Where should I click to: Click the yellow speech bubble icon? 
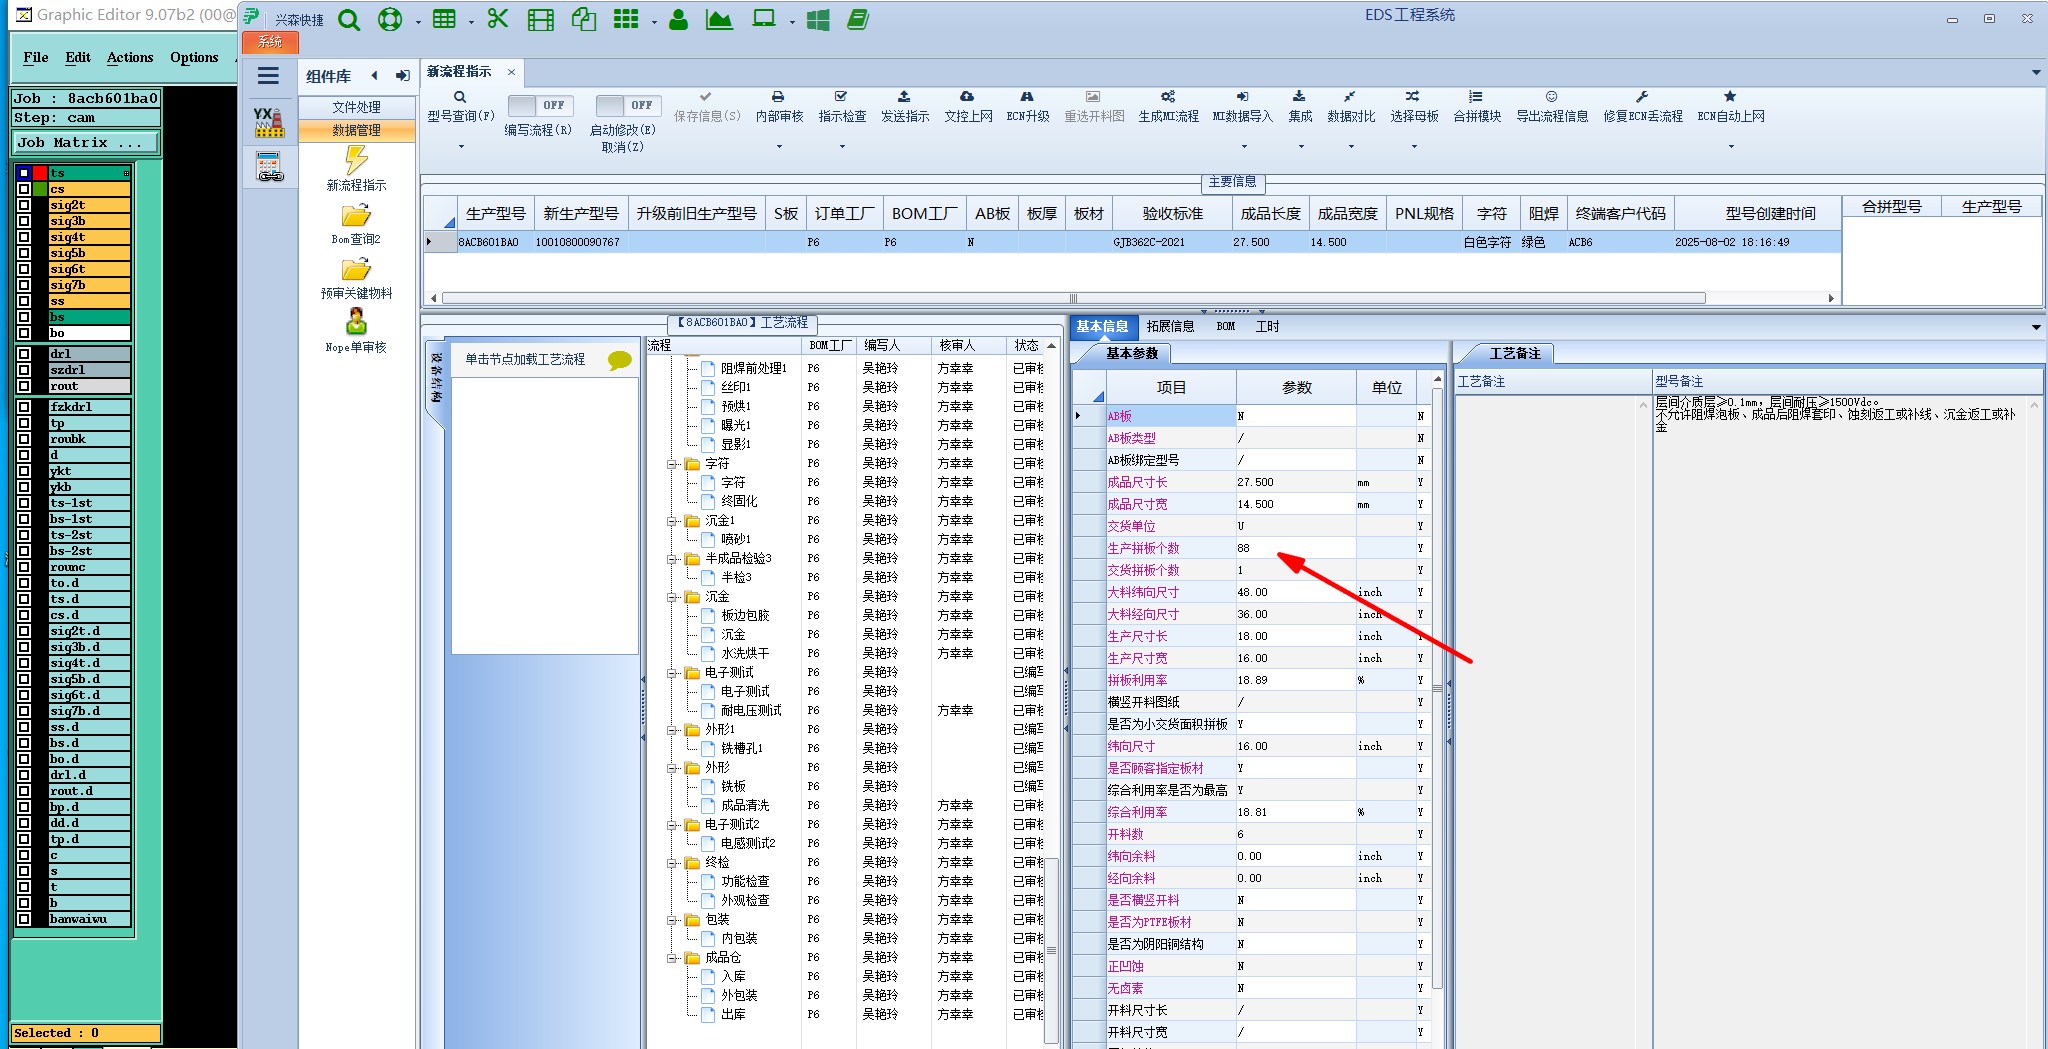(x=619, y=360)
